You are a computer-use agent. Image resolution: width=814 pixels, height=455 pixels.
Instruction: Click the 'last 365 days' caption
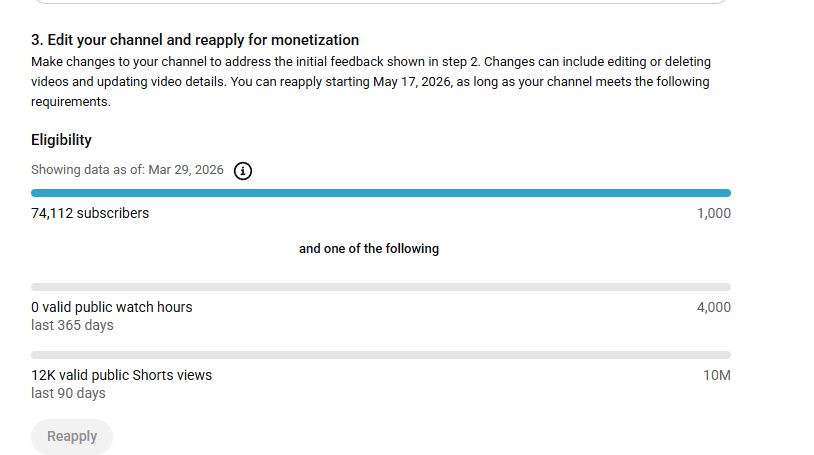click(72, 325)
